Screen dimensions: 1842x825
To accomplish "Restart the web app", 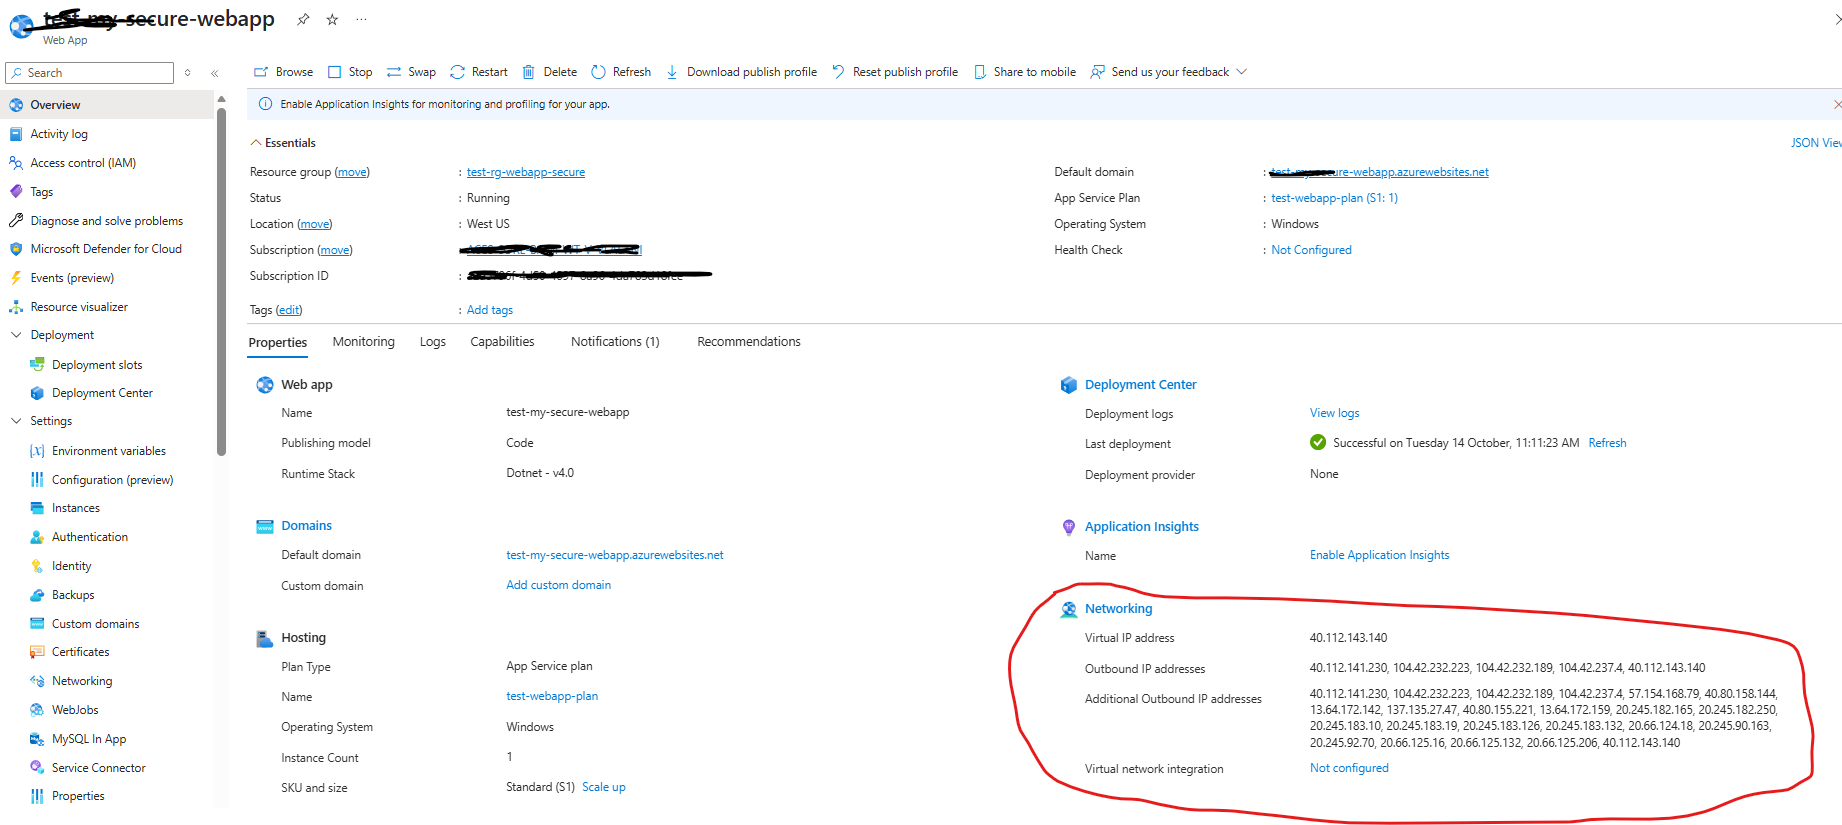I will click(x=479, y=72).
